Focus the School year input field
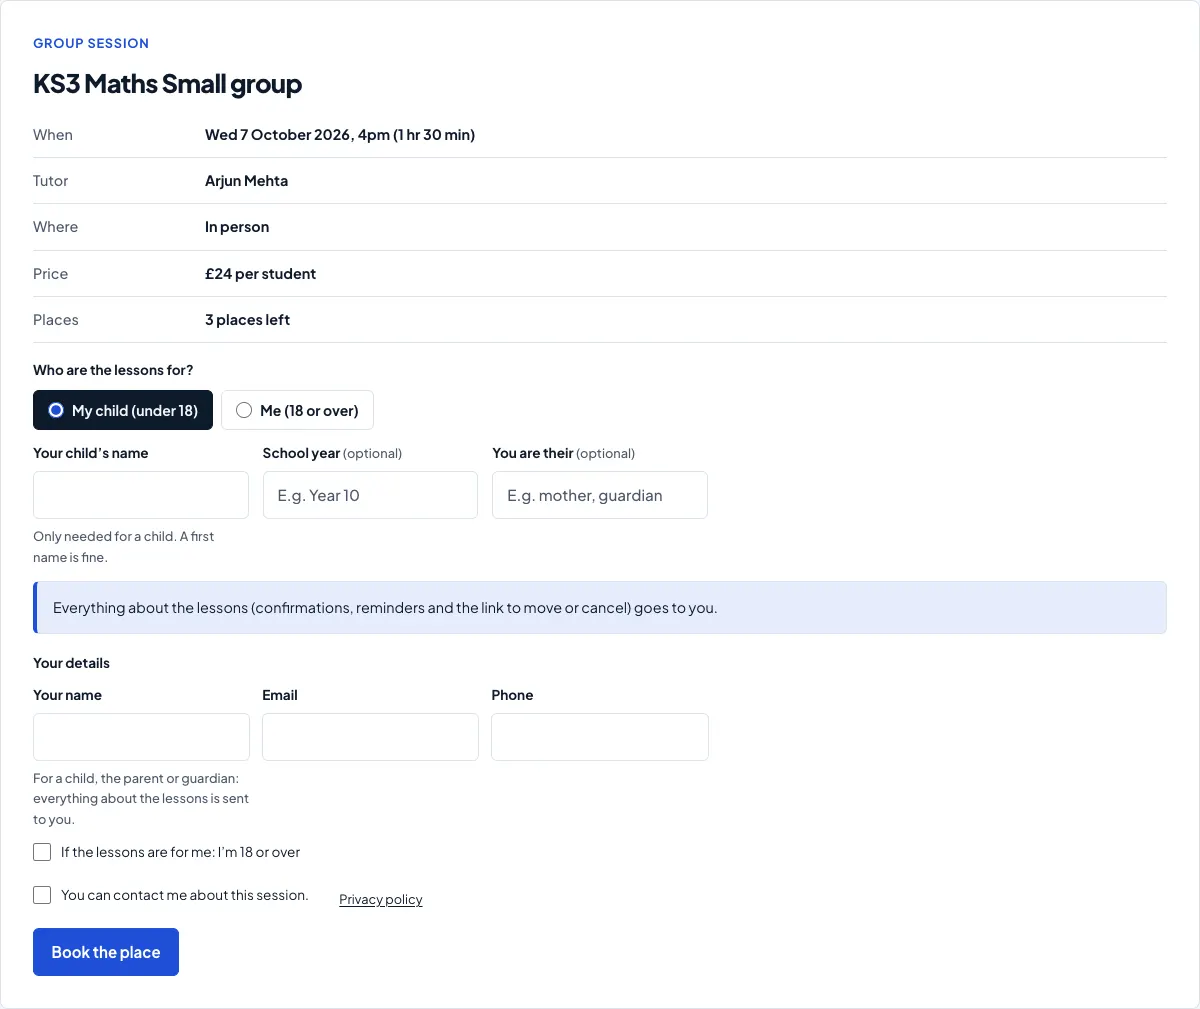The image size is (1200, 1009). tap(370, 495)
